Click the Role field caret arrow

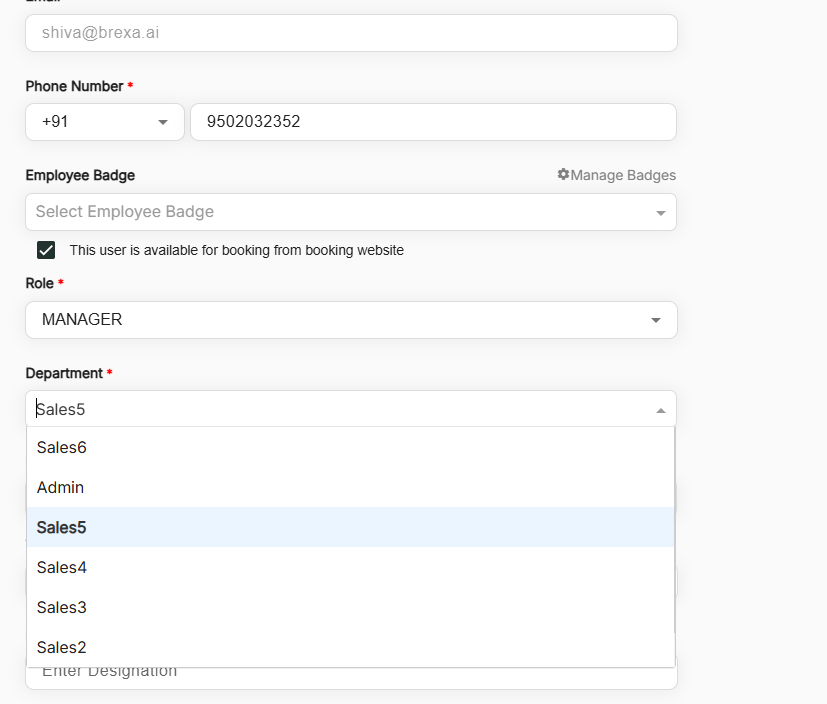656,321
